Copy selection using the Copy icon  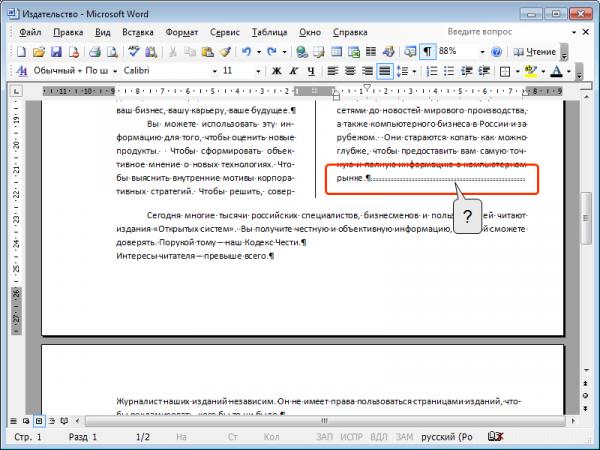[x=190, y=52]
